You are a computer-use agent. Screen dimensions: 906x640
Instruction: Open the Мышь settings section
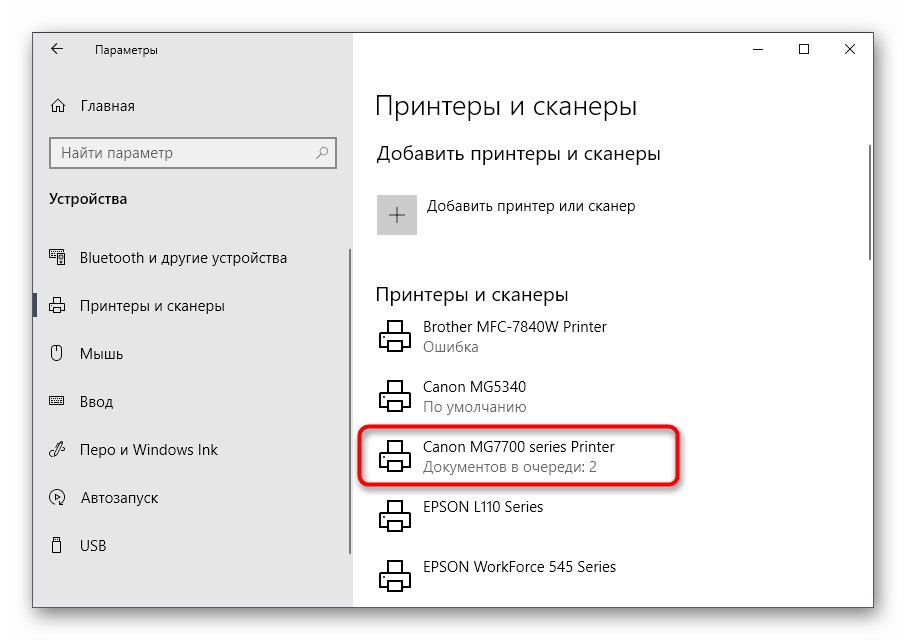[100, 353]
